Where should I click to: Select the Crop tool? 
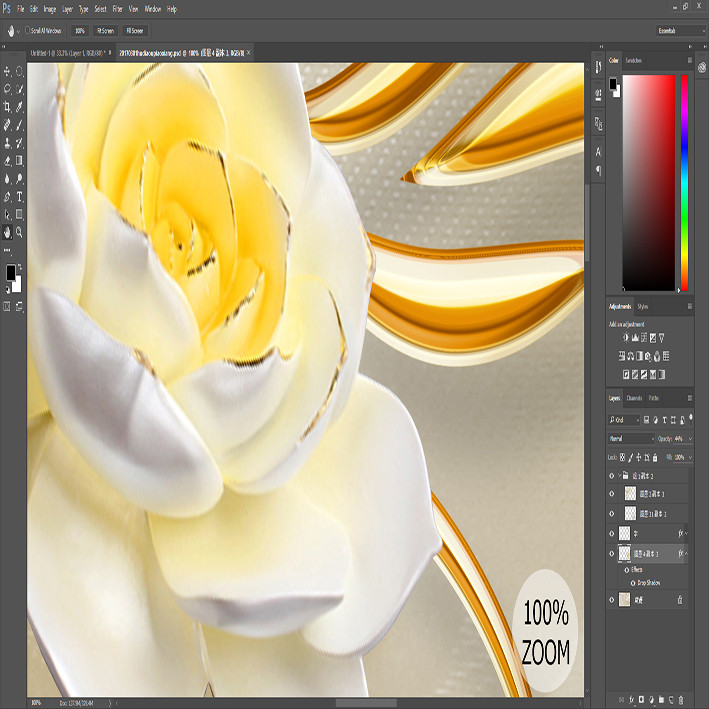(x=7, y=107)
